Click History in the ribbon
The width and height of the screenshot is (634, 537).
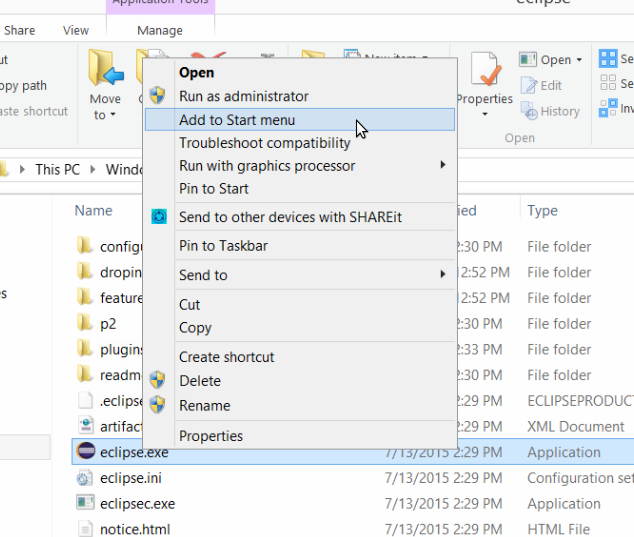(x=550, y=111)
